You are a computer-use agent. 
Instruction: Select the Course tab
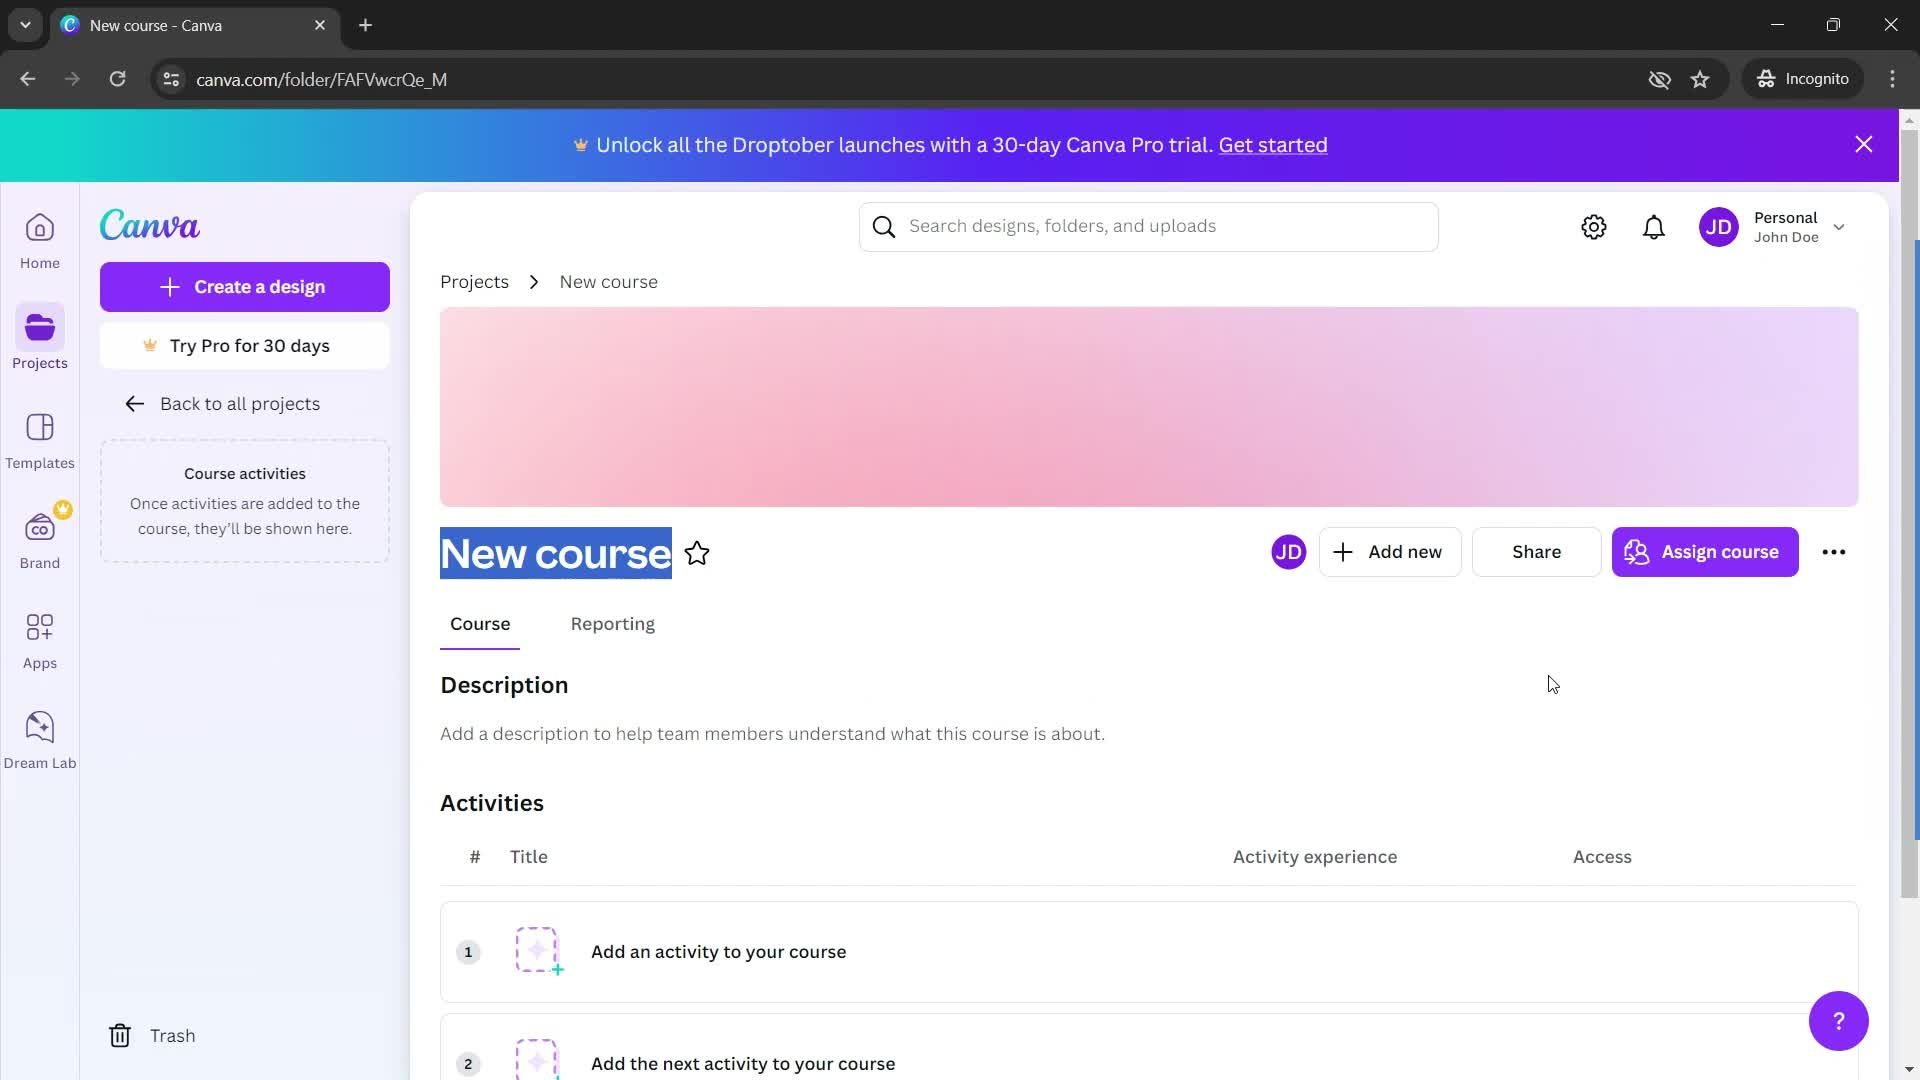[479, 622]
